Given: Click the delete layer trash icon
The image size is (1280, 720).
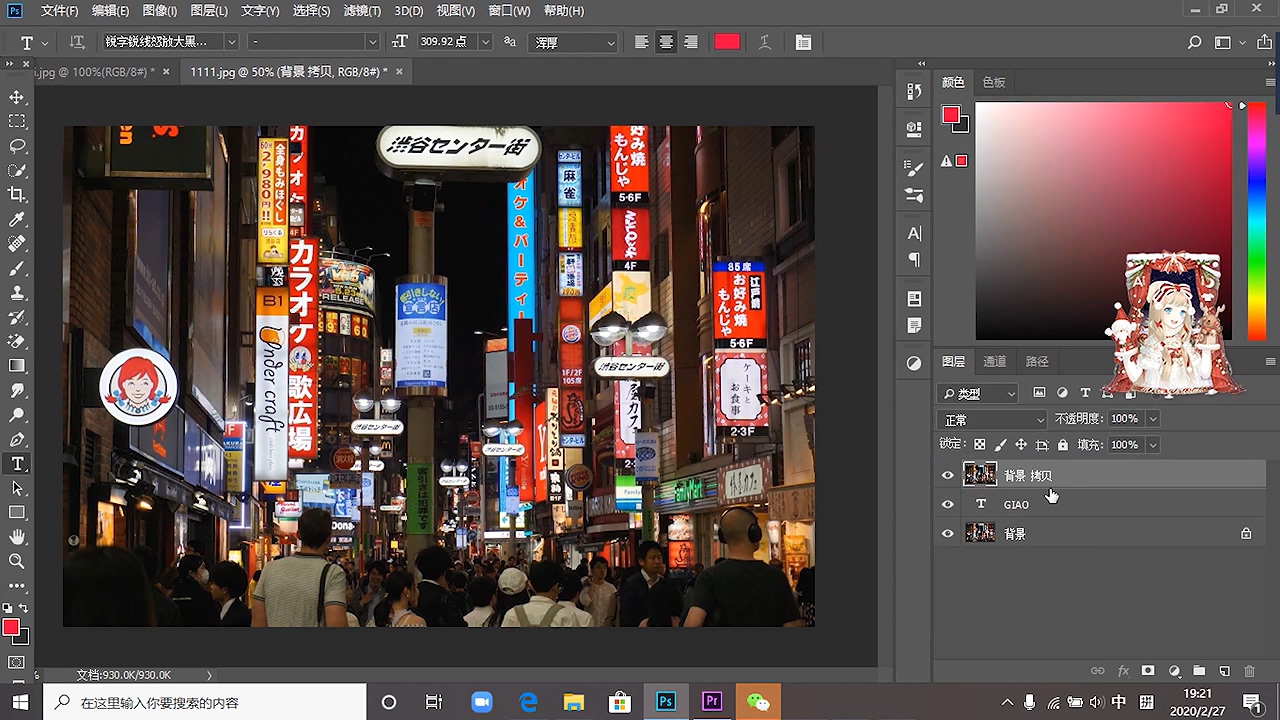Looking at the screenshot, I should (1249, 671).
